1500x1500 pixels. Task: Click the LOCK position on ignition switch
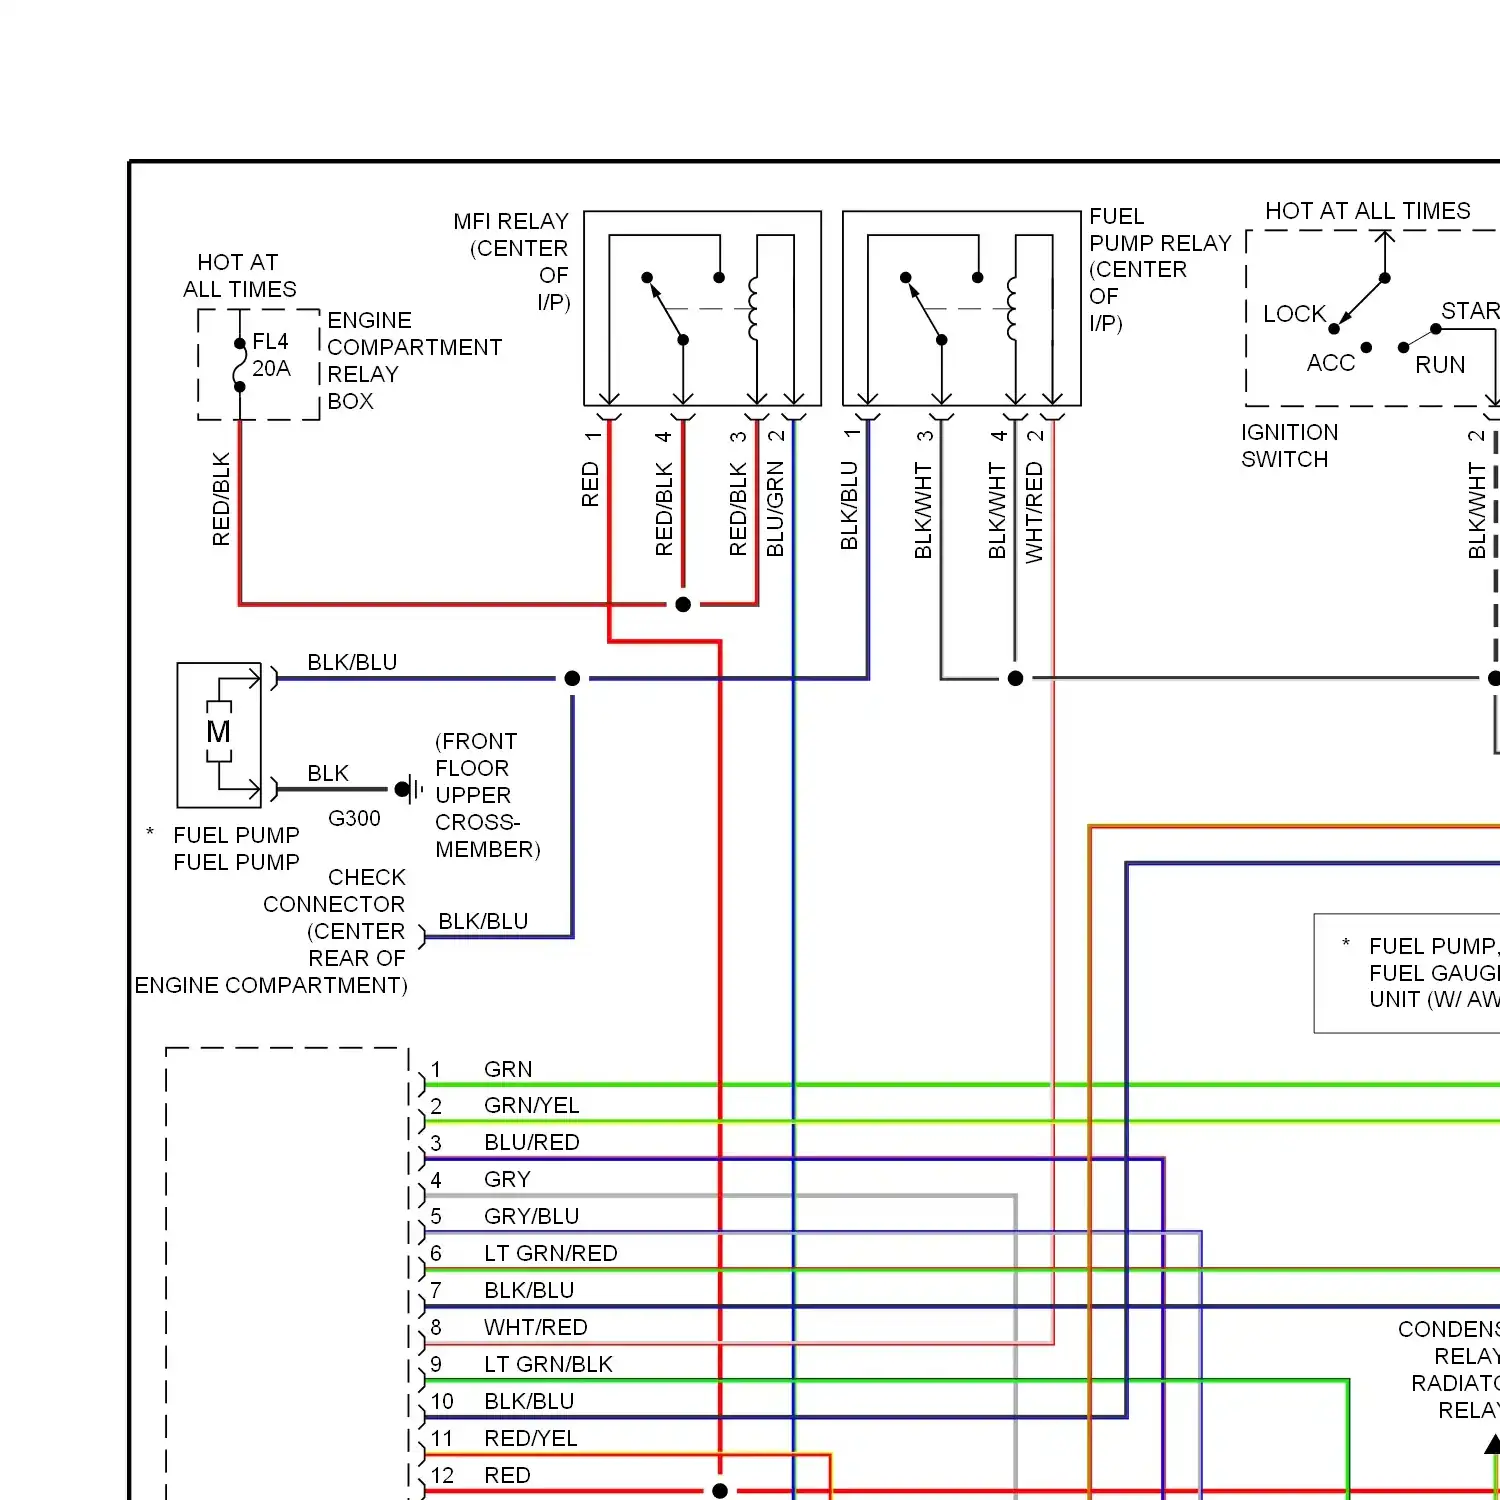pos(1294,314)
